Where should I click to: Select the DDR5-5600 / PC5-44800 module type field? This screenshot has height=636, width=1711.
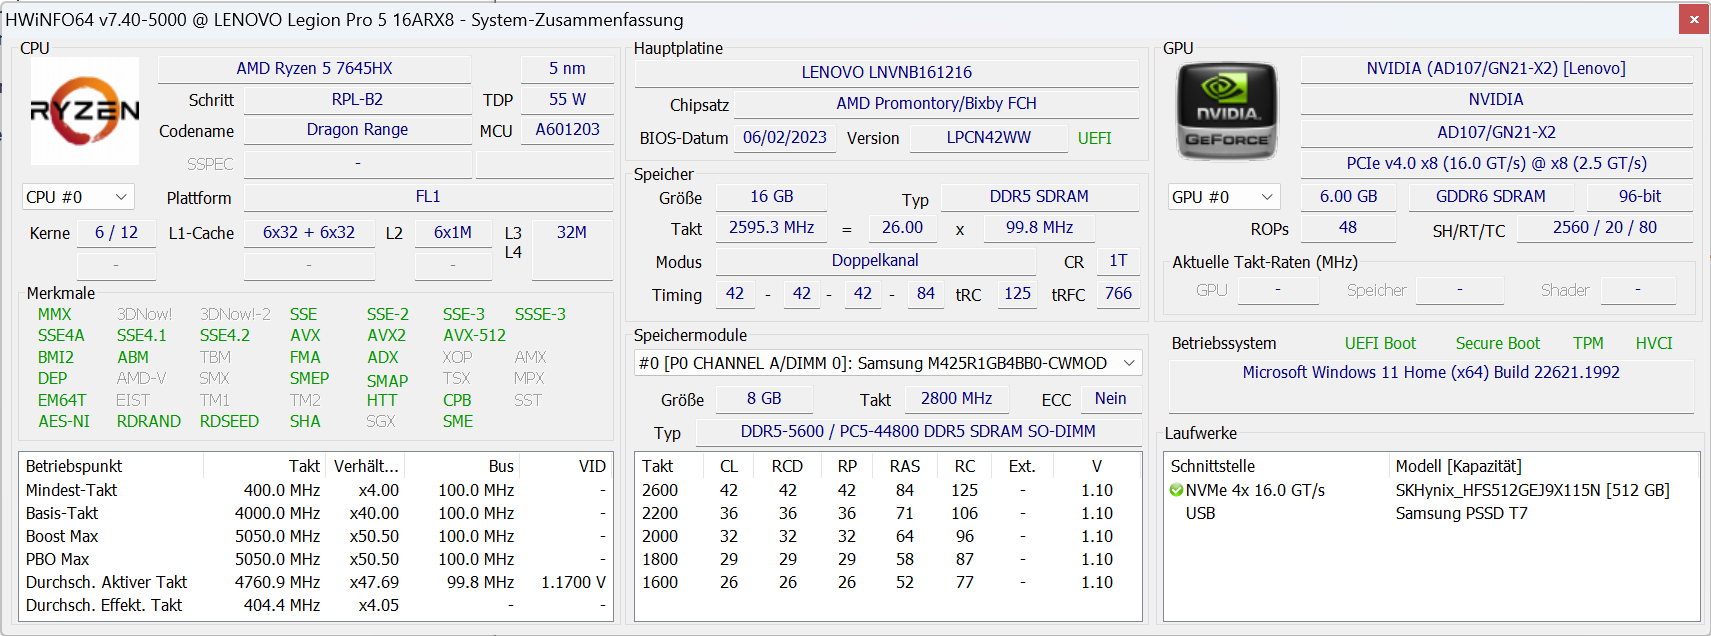coord(918,431)
